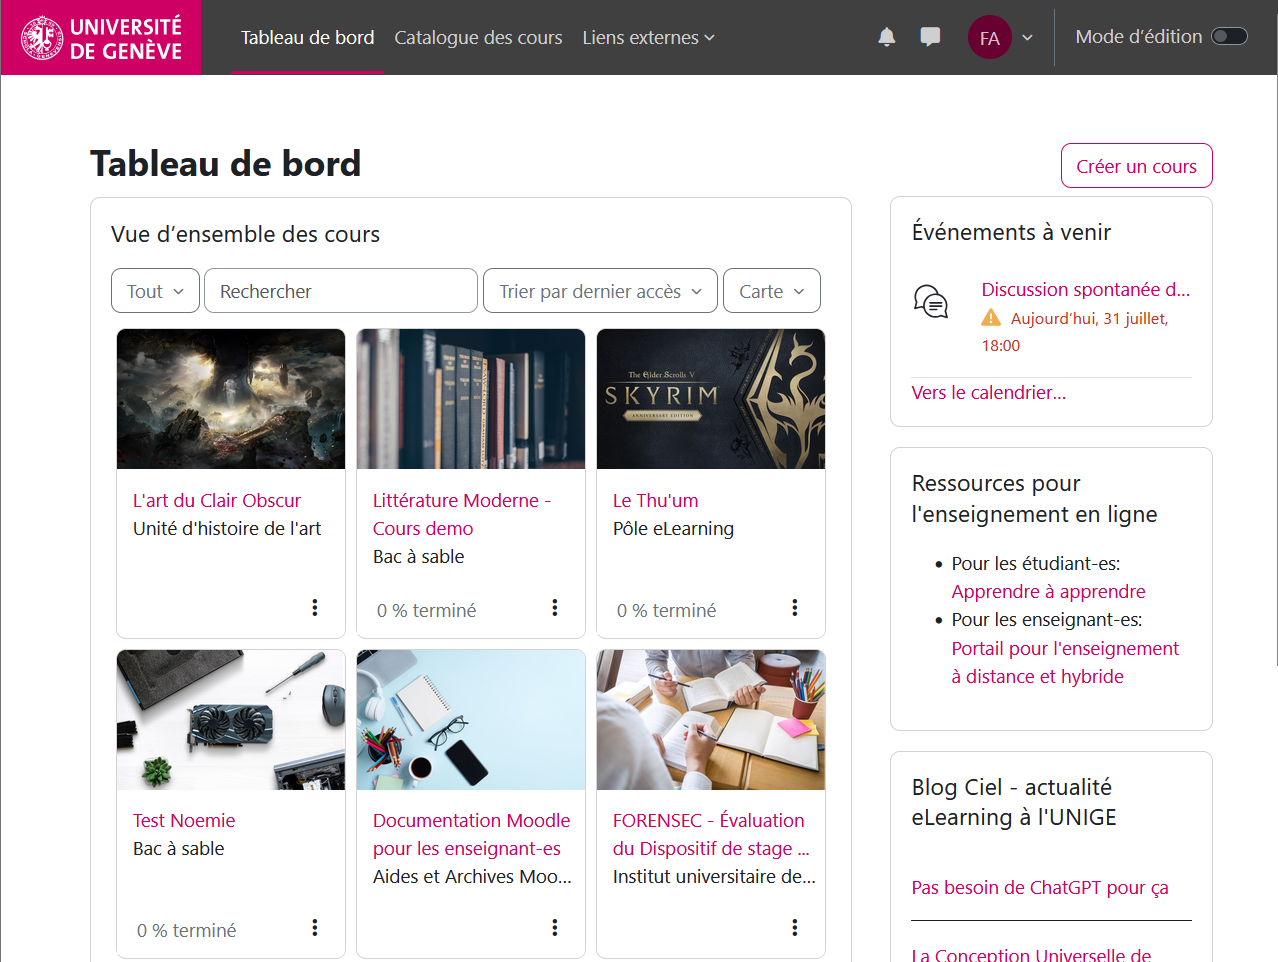
Task: Open the Trier par dernier accès dropdown
Action: click(600, 291)
